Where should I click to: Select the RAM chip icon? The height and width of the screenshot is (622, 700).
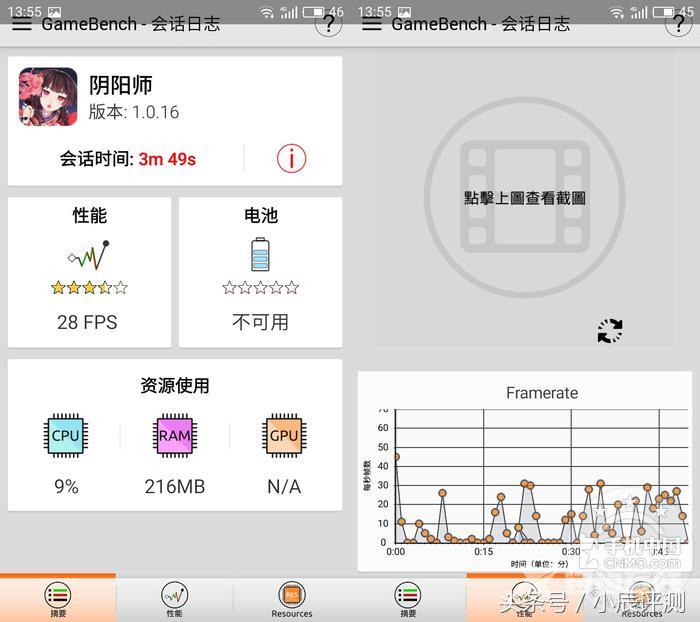coord(175,435)
